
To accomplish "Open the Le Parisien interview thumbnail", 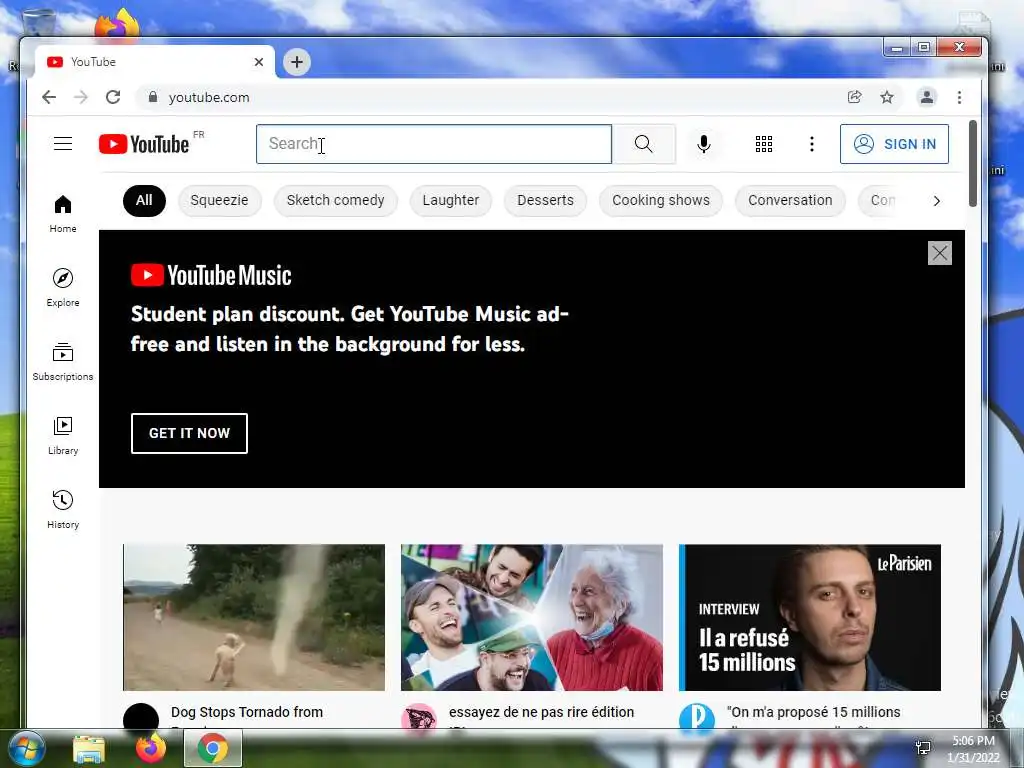I will (810, 617).
